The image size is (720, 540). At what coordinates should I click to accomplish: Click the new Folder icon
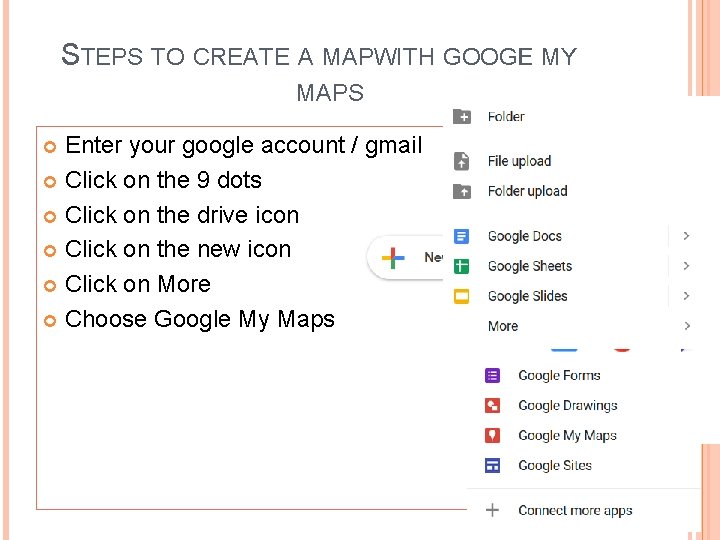[461, 117]
